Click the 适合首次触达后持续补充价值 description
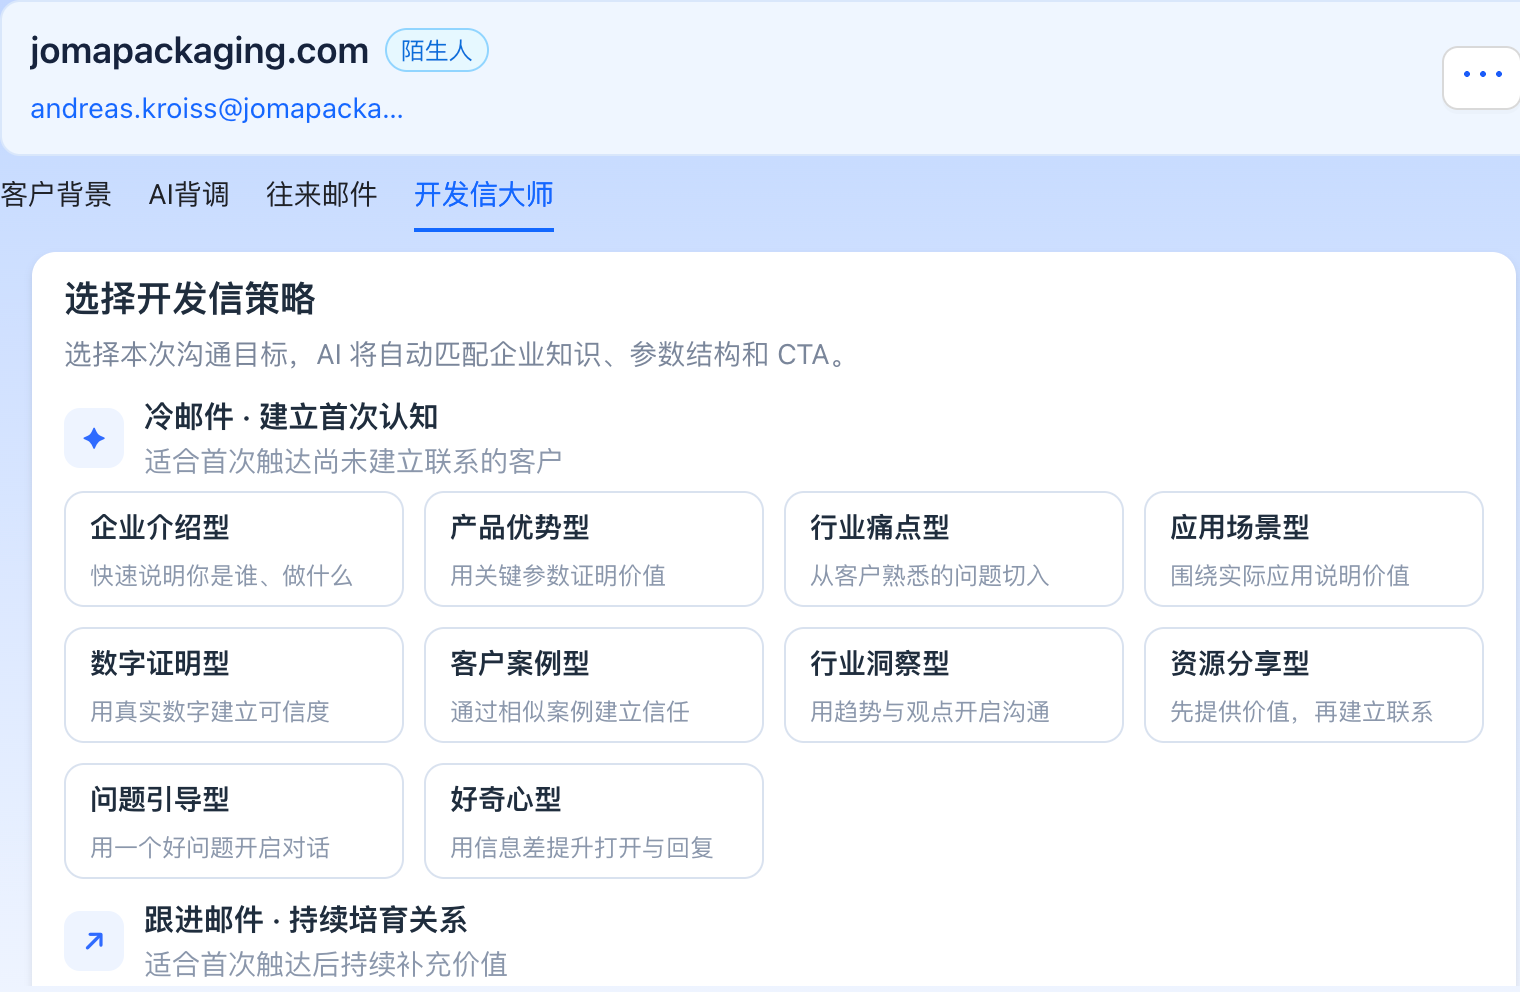1520x992 pixels. 326,964
